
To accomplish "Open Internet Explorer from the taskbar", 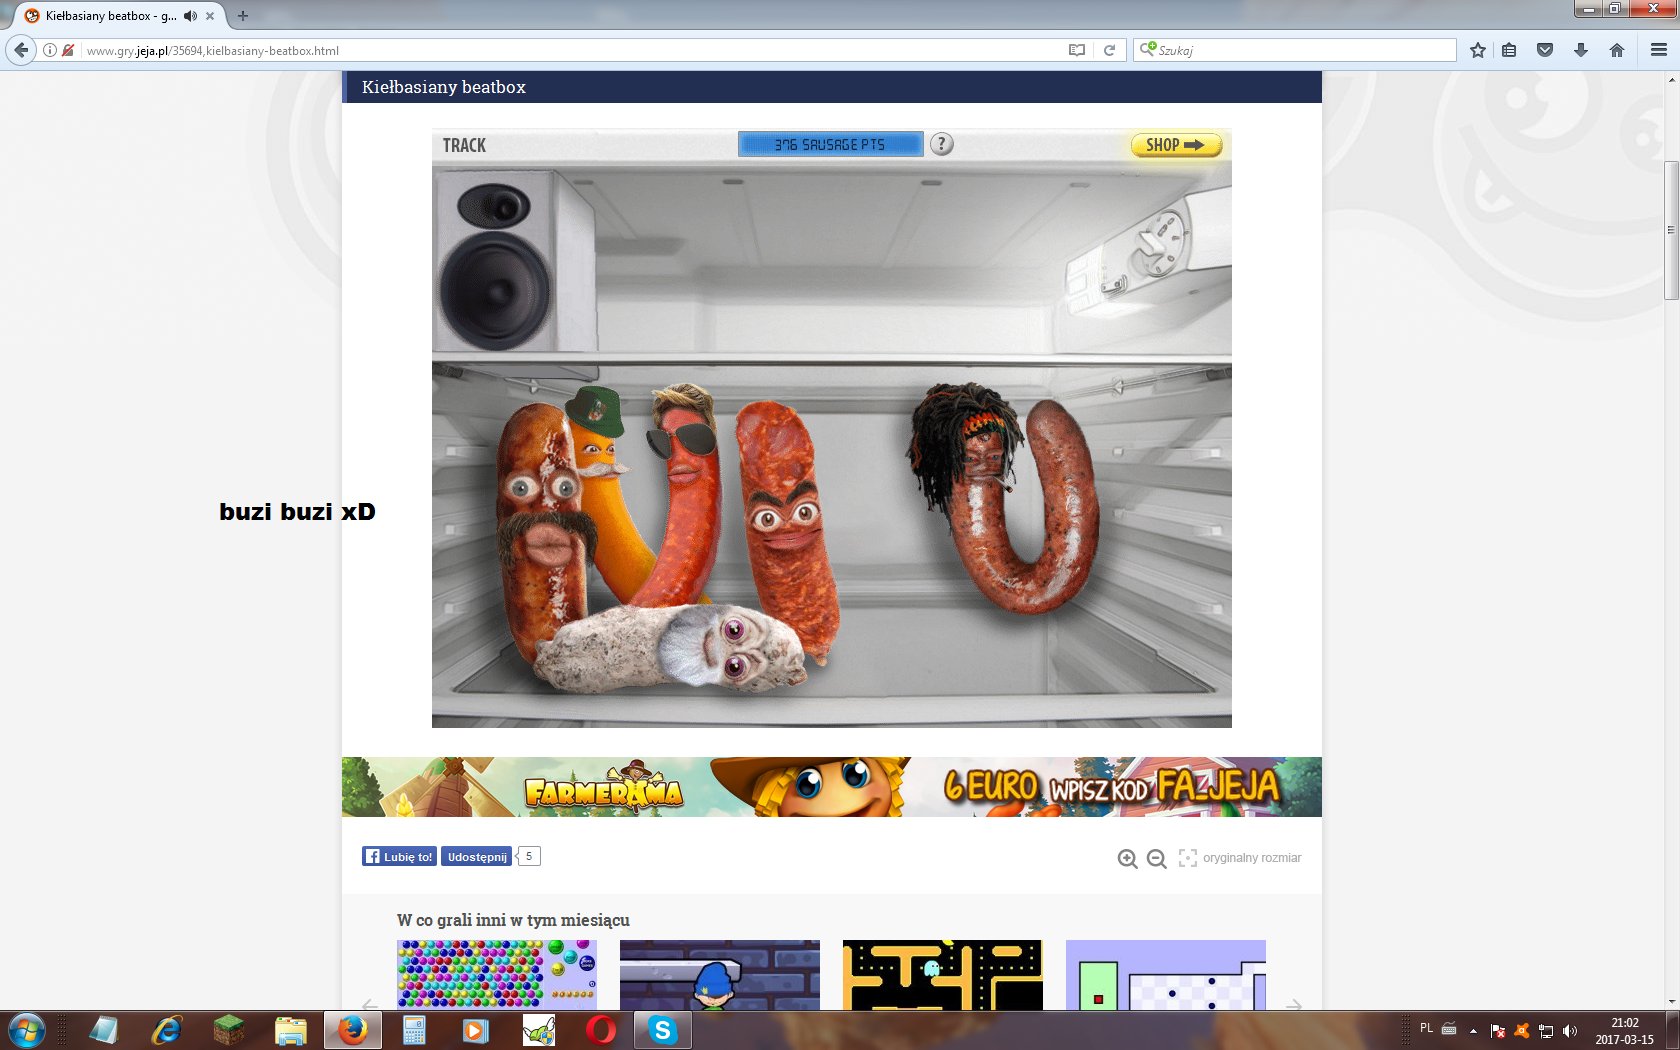I will coord(166,1030).
